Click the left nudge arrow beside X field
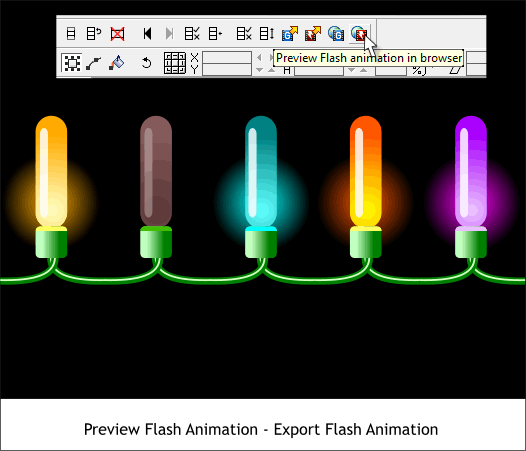526x451 pixels. pyautogui.click(x=259, y=58)
